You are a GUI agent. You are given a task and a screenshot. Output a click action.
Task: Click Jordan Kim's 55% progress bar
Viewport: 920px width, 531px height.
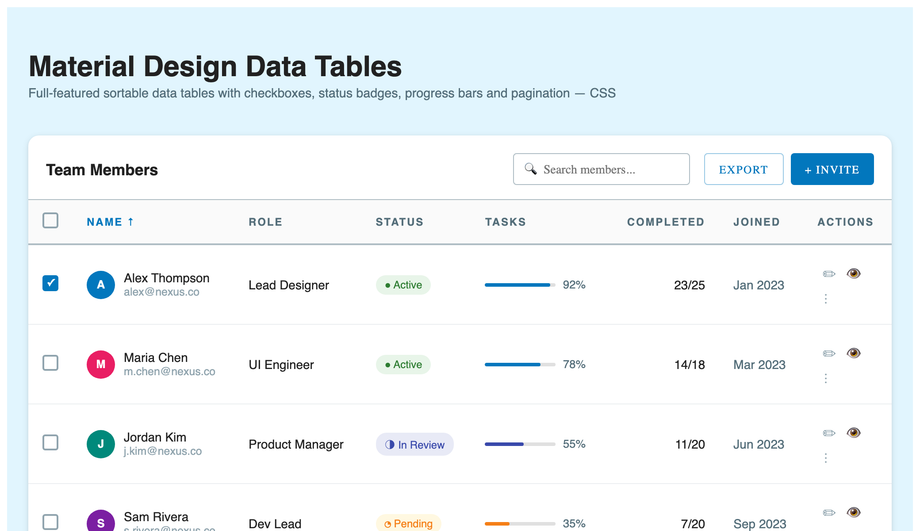coord(520,444)
